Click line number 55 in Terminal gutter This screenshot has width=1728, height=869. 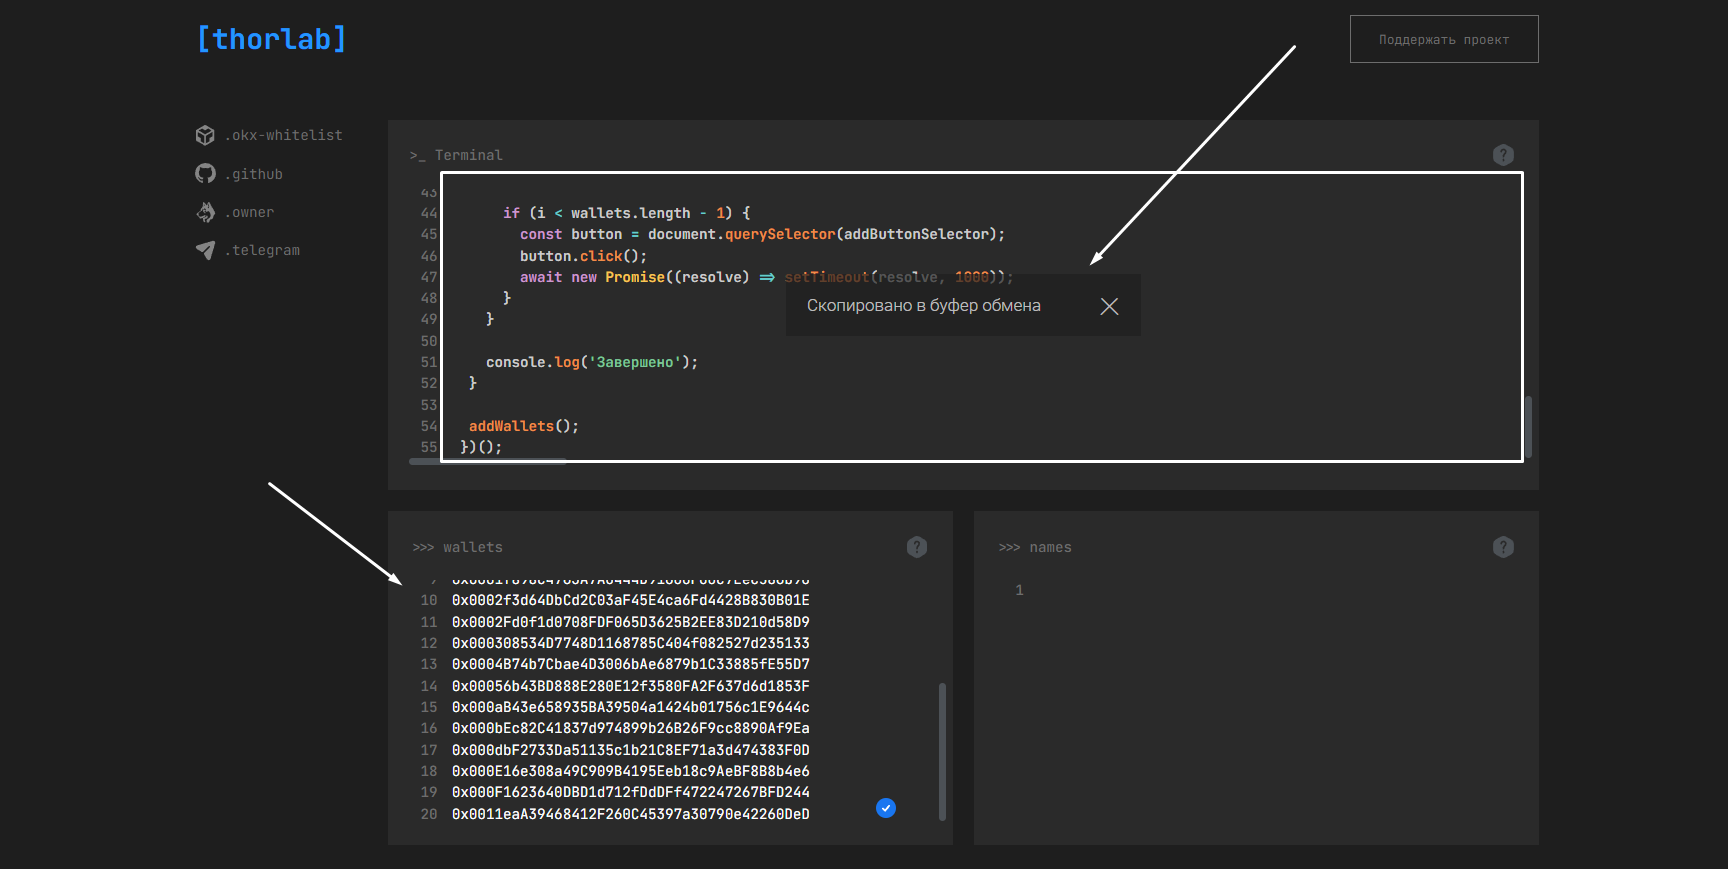pyautogui.click(x=429, y=447)
